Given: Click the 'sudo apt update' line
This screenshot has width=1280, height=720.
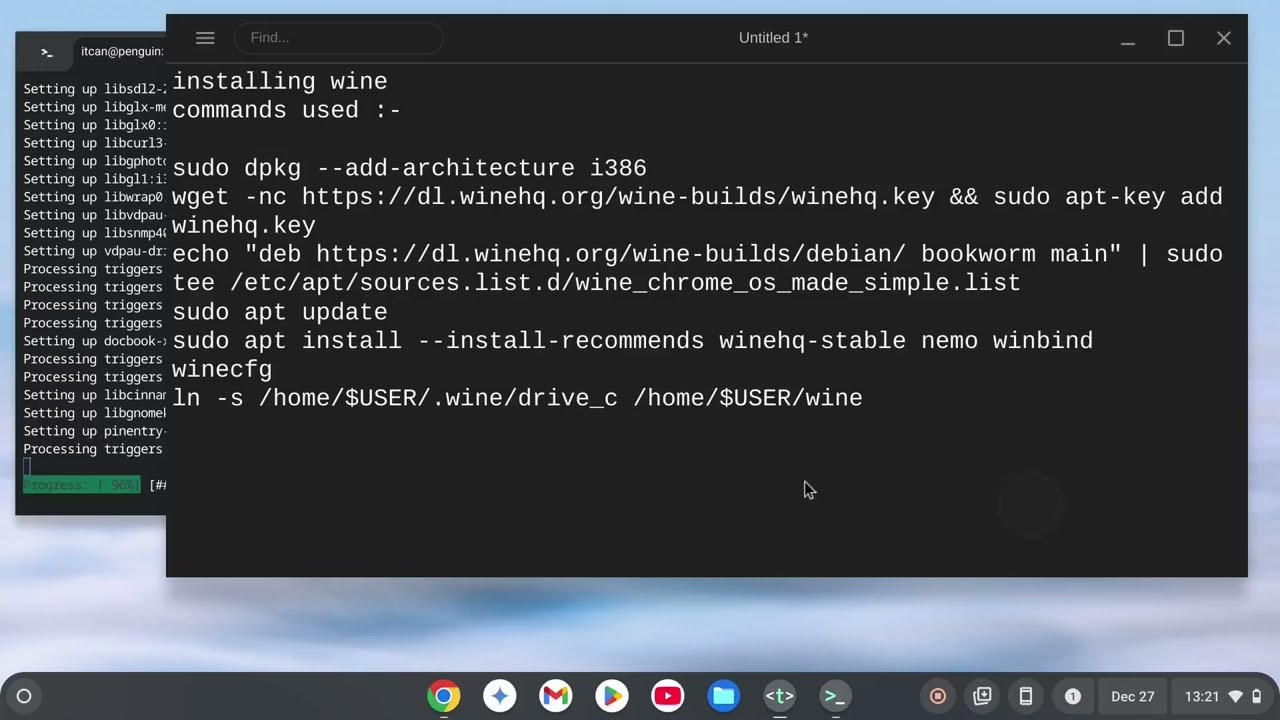Looking at the screenshot, I should pos(280,312).
